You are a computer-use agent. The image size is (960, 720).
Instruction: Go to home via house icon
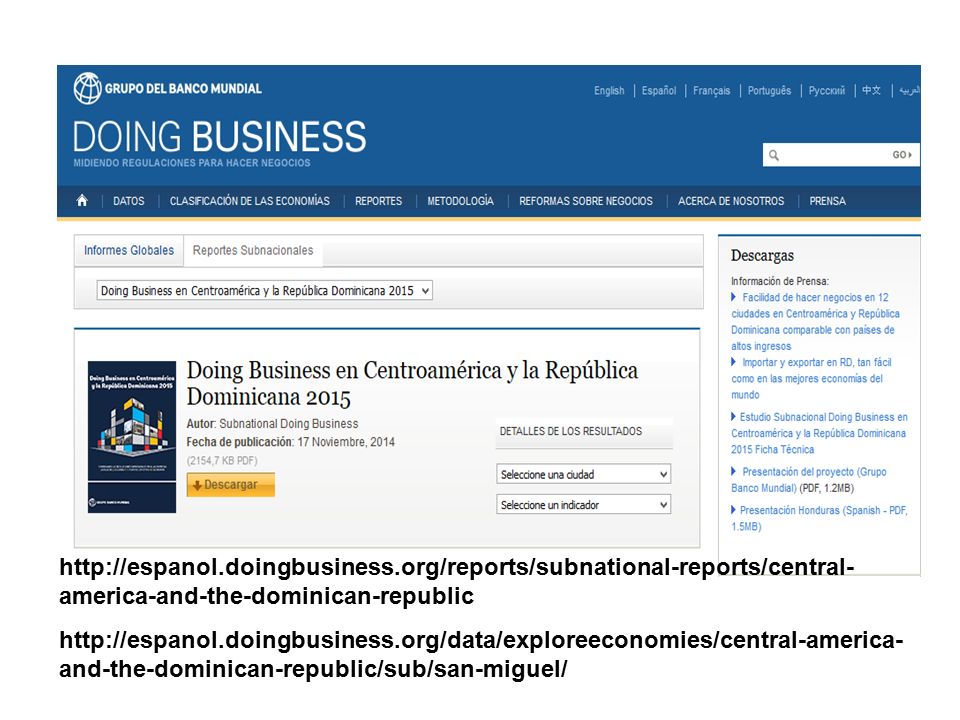pyautogui.click(x=82, y=200)
